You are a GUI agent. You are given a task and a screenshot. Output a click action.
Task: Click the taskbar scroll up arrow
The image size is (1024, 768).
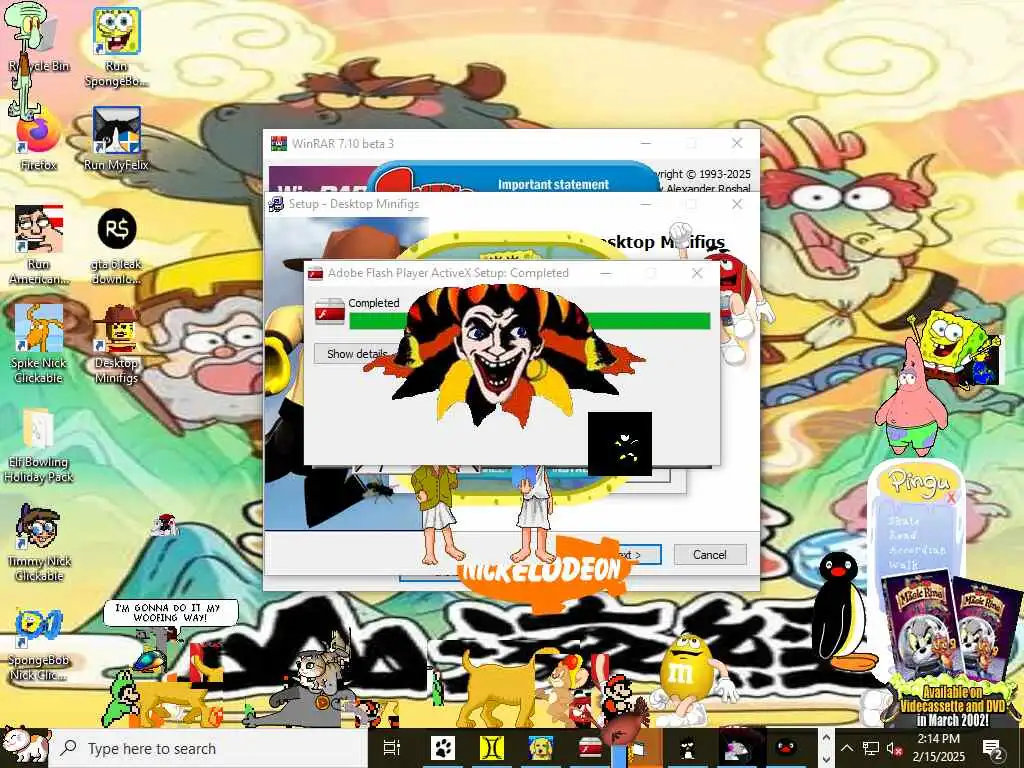point(826,738)
